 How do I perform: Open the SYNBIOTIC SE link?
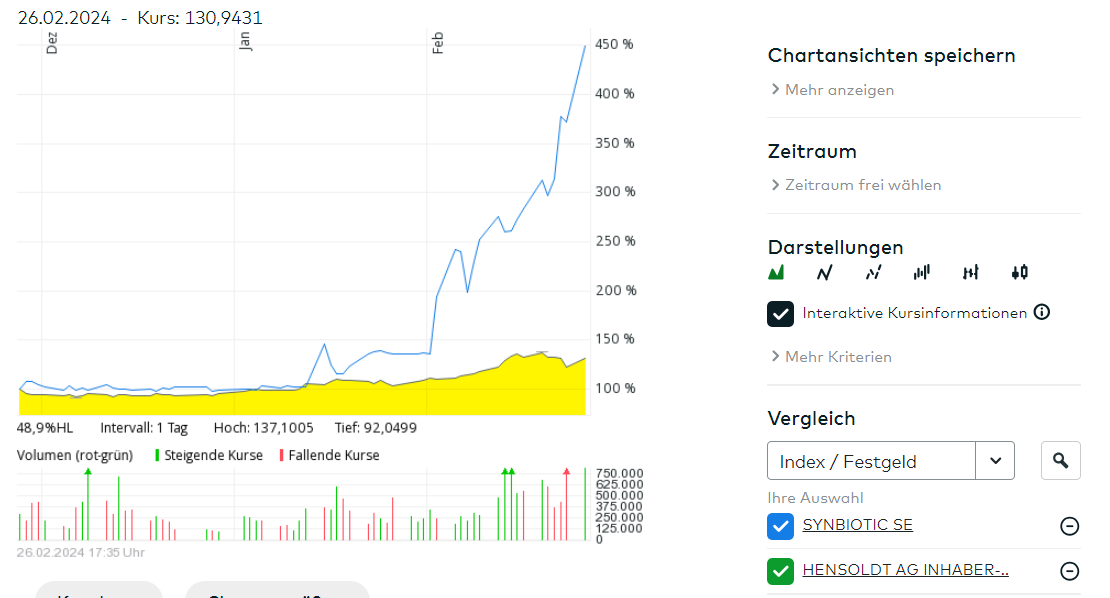click(x=857, y=525)
